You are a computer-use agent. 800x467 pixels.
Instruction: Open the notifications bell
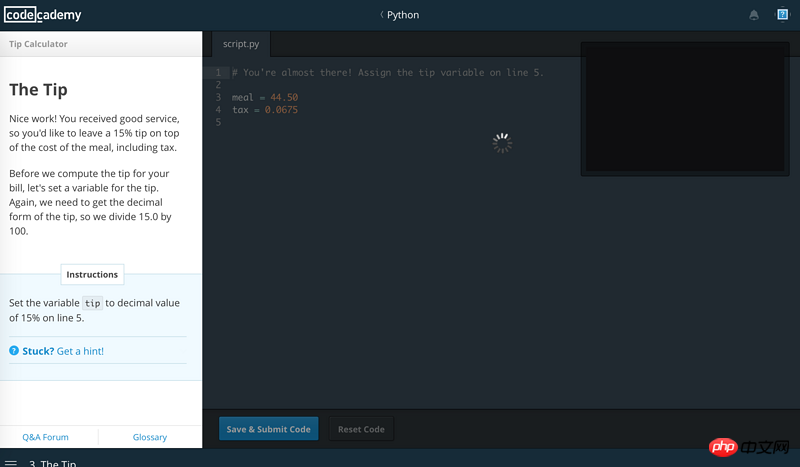click(754, 15)
